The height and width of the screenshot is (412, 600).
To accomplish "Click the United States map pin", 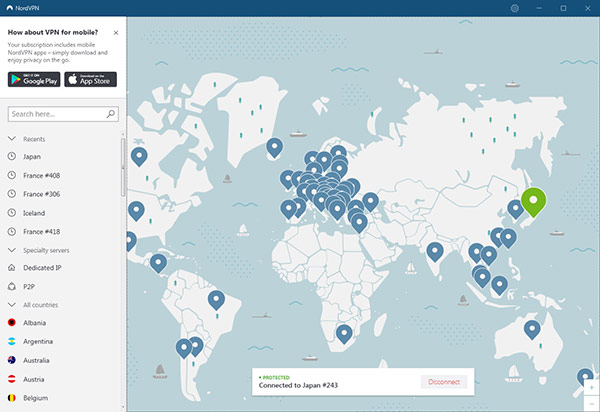I will click(136, 210).
